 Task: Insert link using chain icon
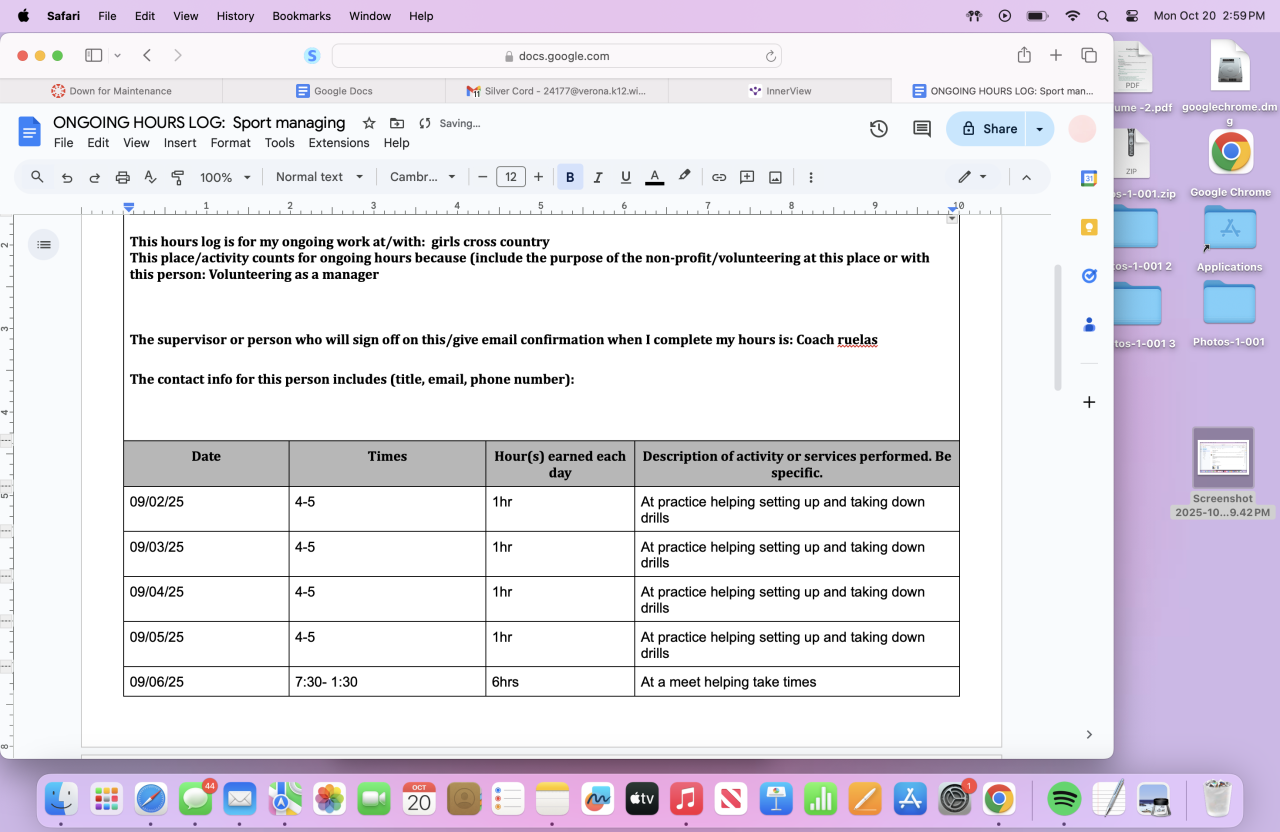coord(718,177)
